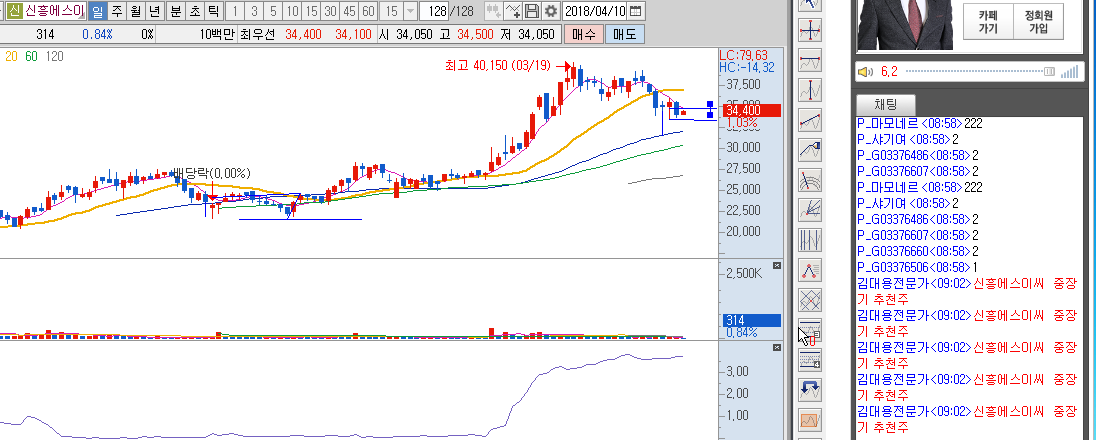Screen dimensions: 1096x440
Task: Adjust the broadcast volume slider
Action: click(x=1048, y=71)
